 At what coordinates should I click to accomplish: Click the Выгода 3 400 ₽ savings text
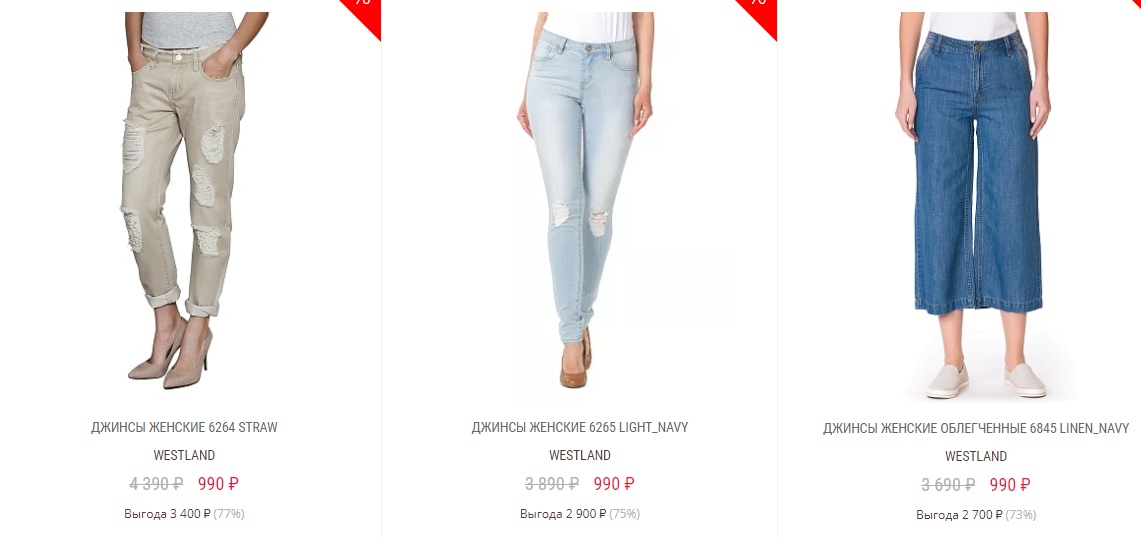click(x=167, y=514)
